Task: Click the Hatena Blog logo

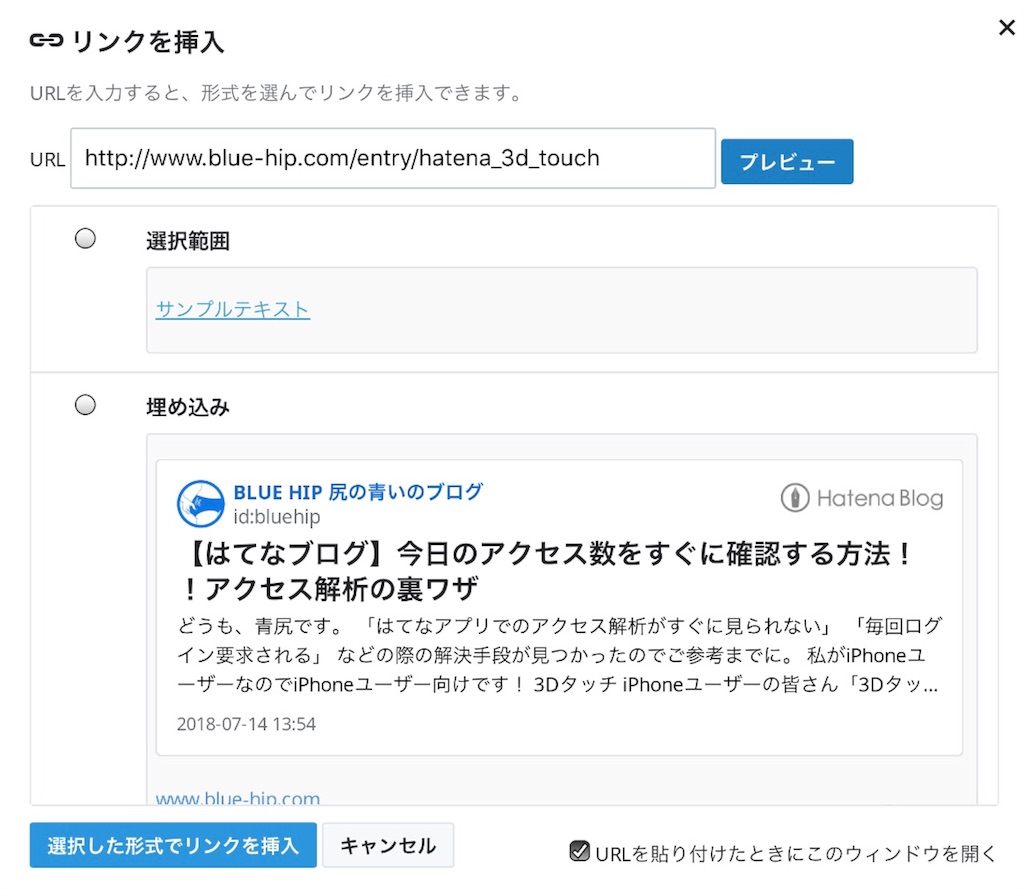Action: tap(862, 498)
